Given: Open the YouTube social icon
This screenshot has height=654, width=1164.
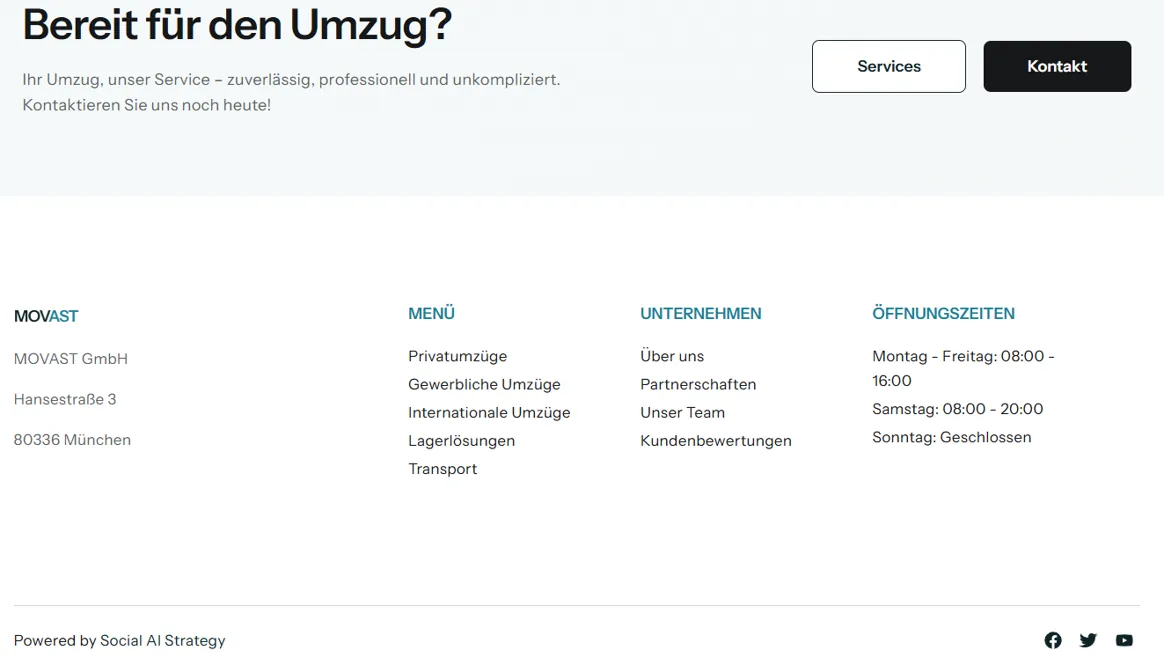Looking at the screenshot, I should pyautogui.click(x=1124, y=640).
